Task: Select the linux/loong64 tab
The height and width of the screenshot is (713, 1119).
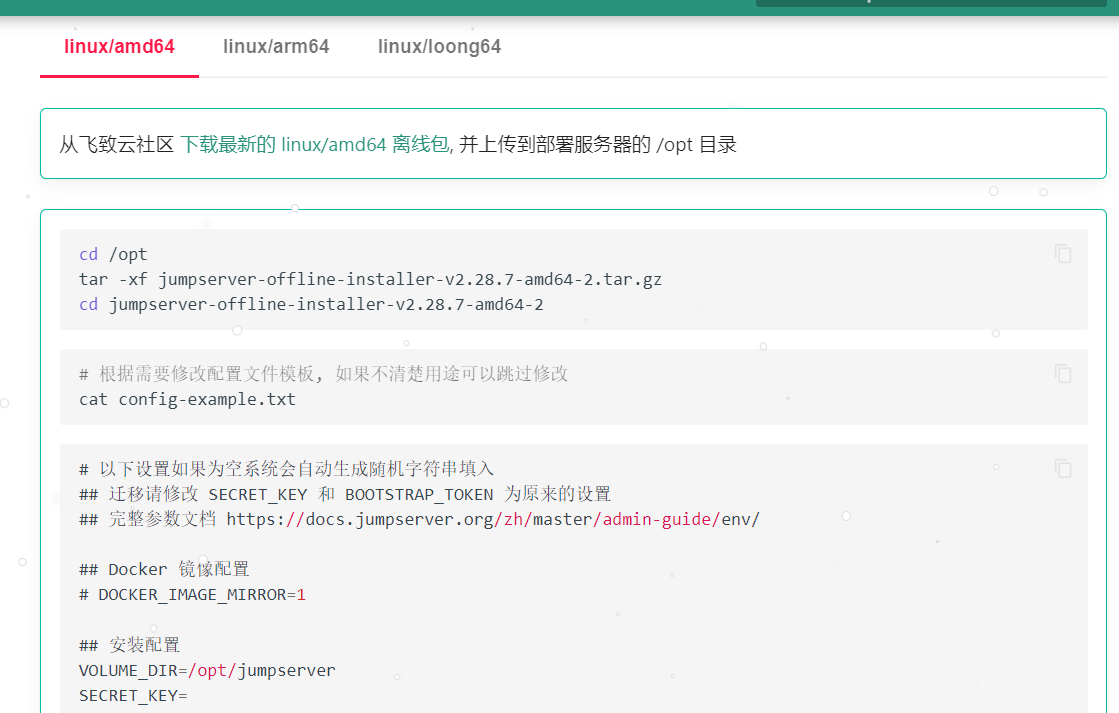Action: pos(440,46)
